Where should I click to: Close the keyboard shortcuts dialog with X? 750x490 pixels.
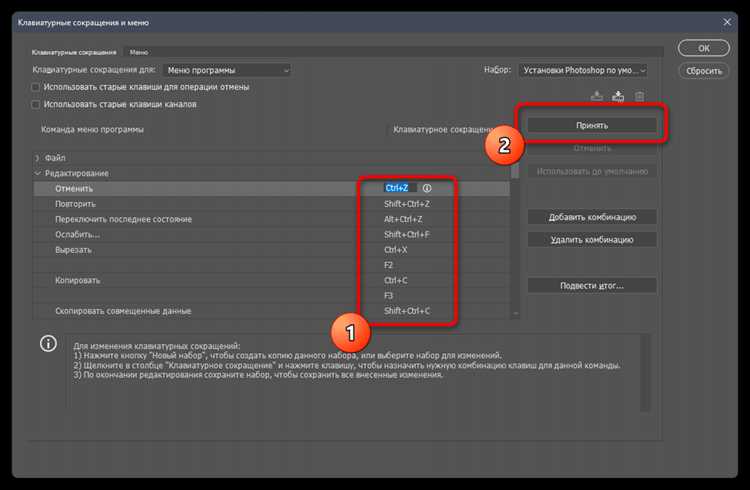(727, 22)
